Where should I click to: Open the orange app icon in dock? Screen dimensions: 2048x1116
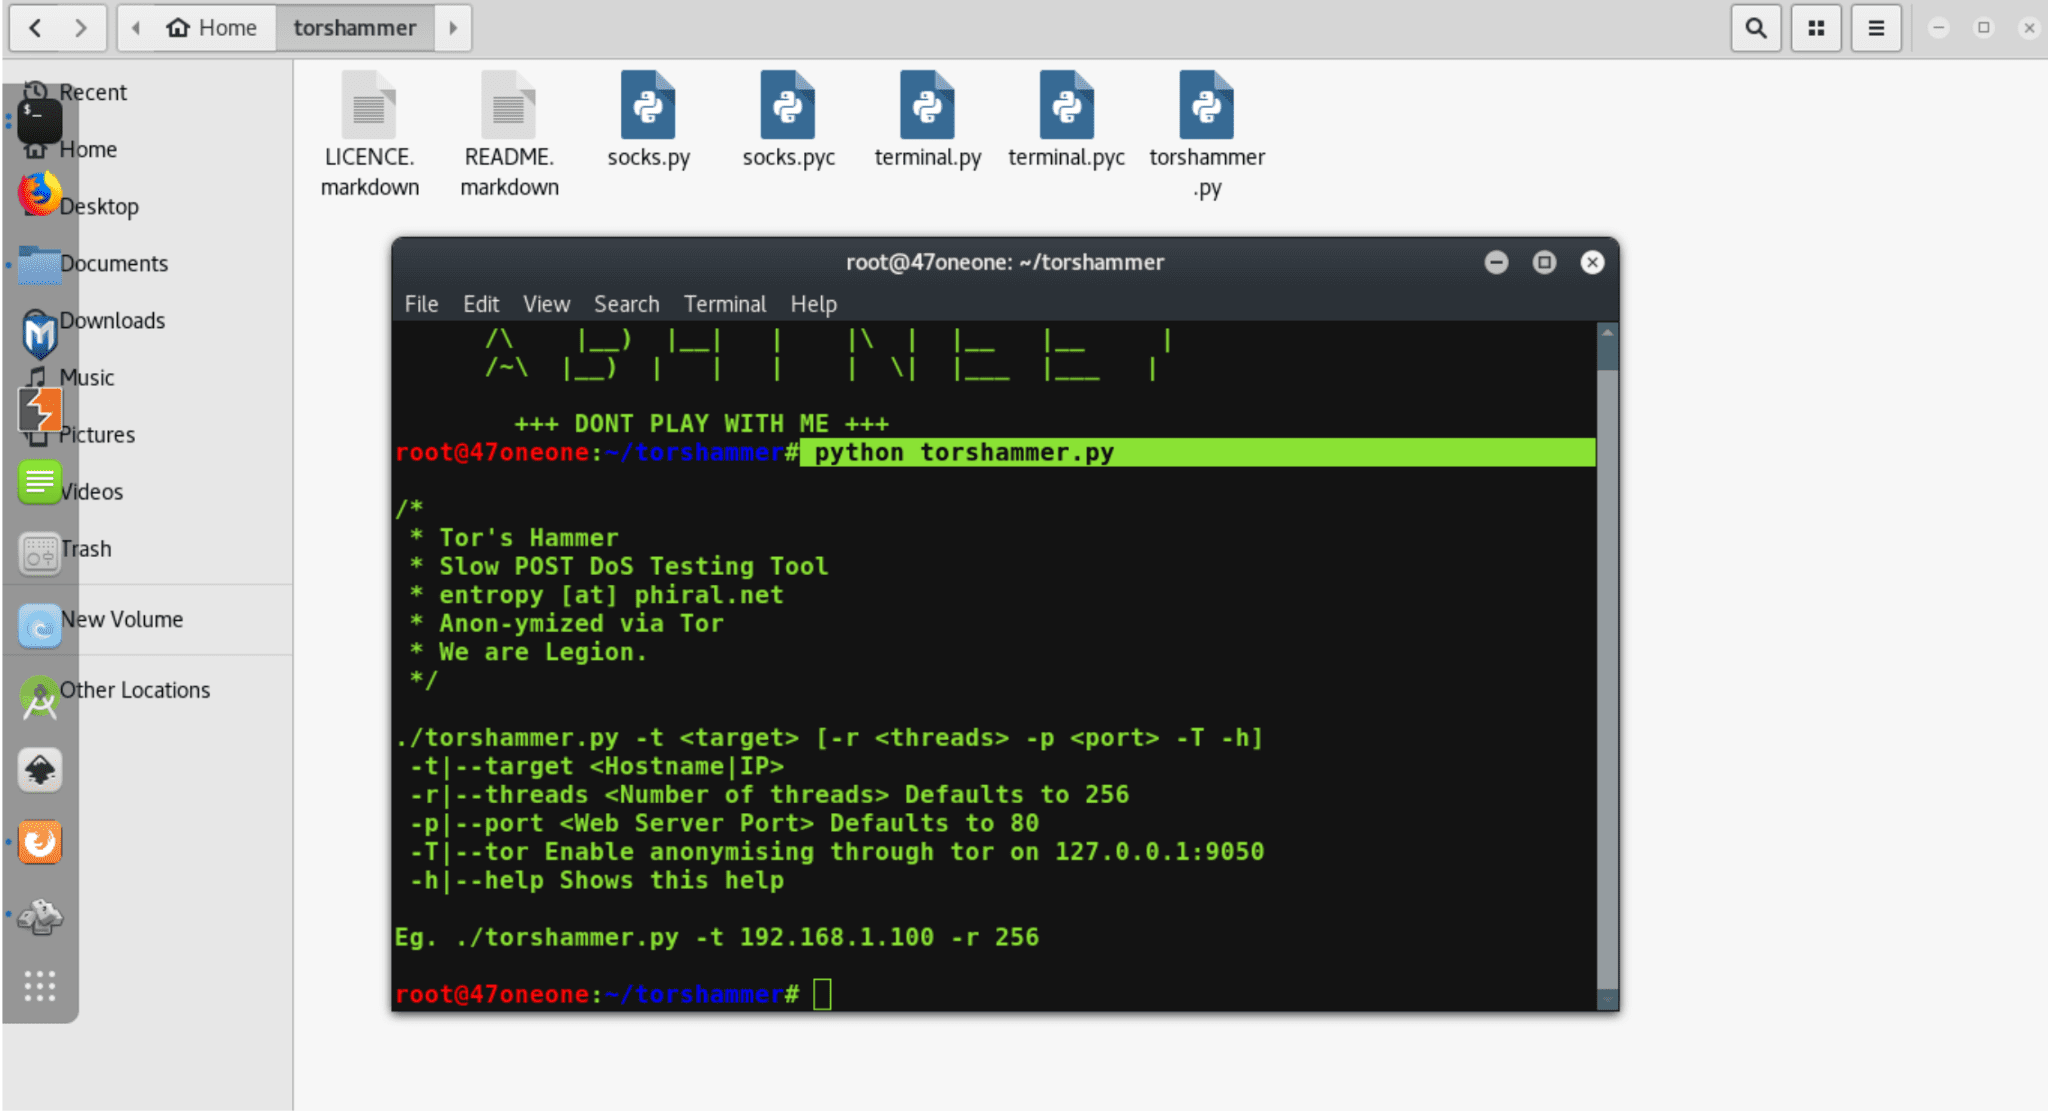click(x=40, y=842)
